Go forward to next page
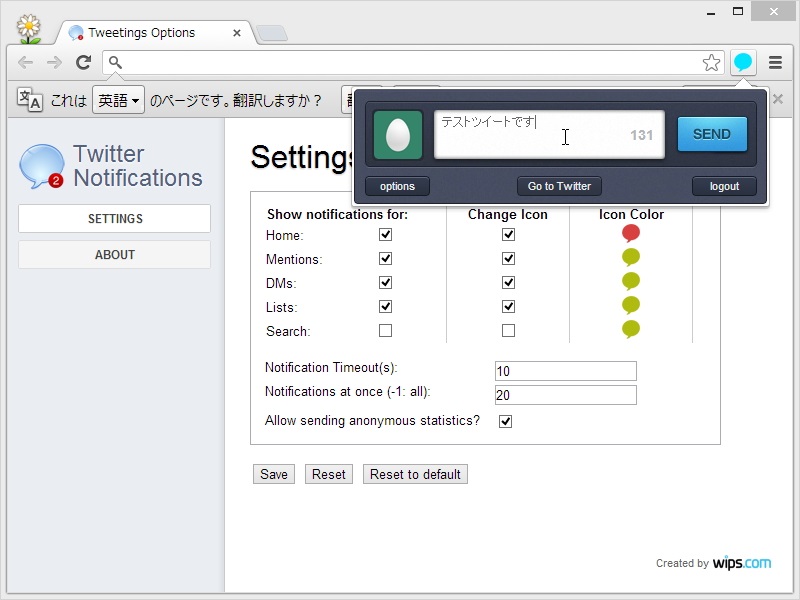 (54, 62)
